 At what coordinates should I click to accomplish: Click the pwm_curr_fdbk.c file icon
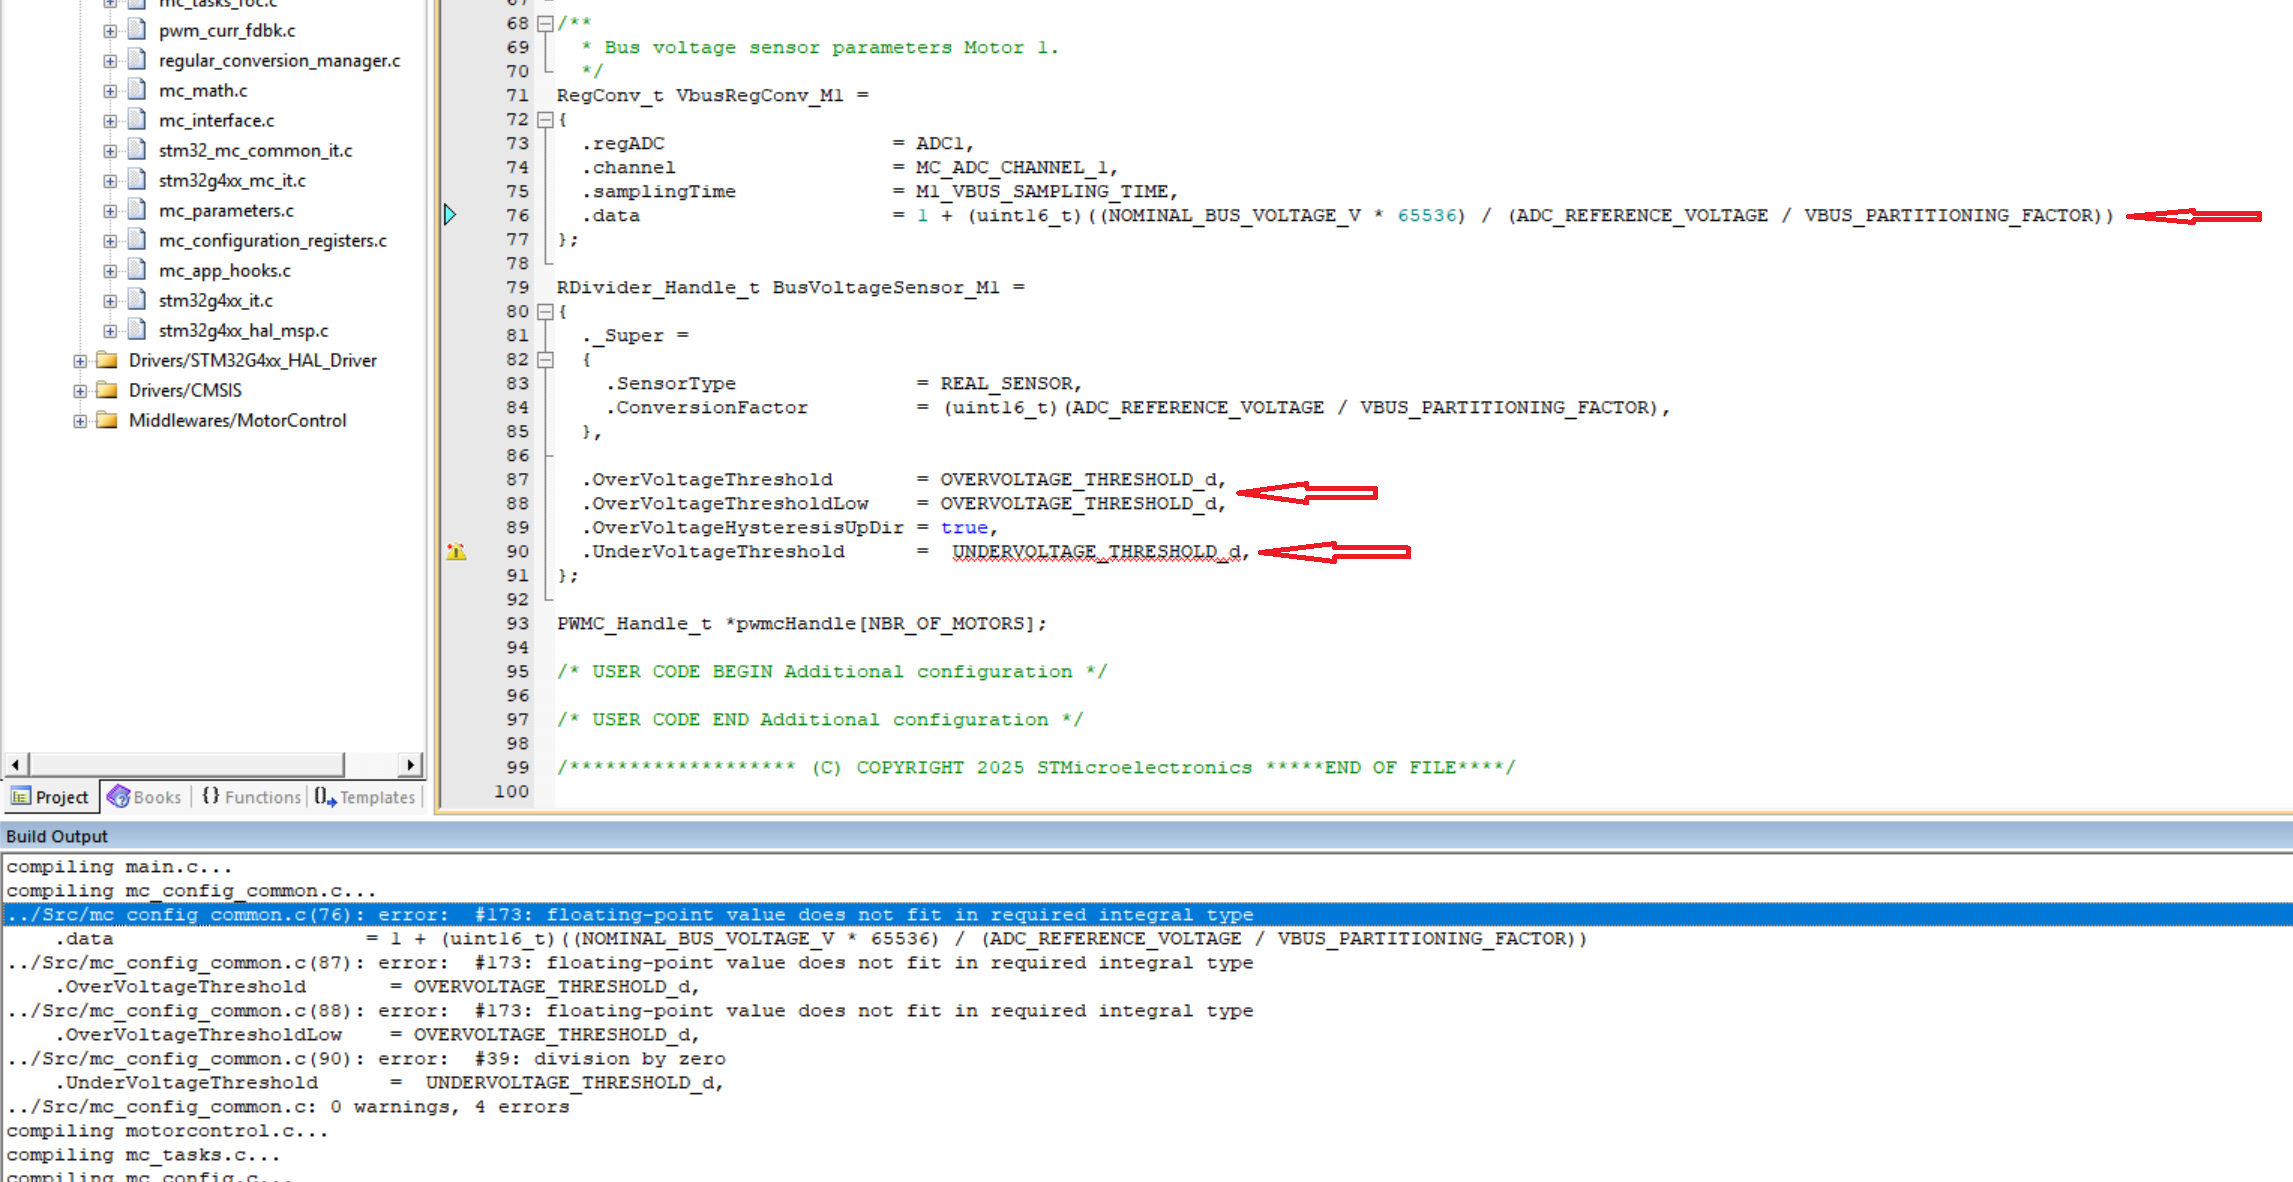(136, 30)
